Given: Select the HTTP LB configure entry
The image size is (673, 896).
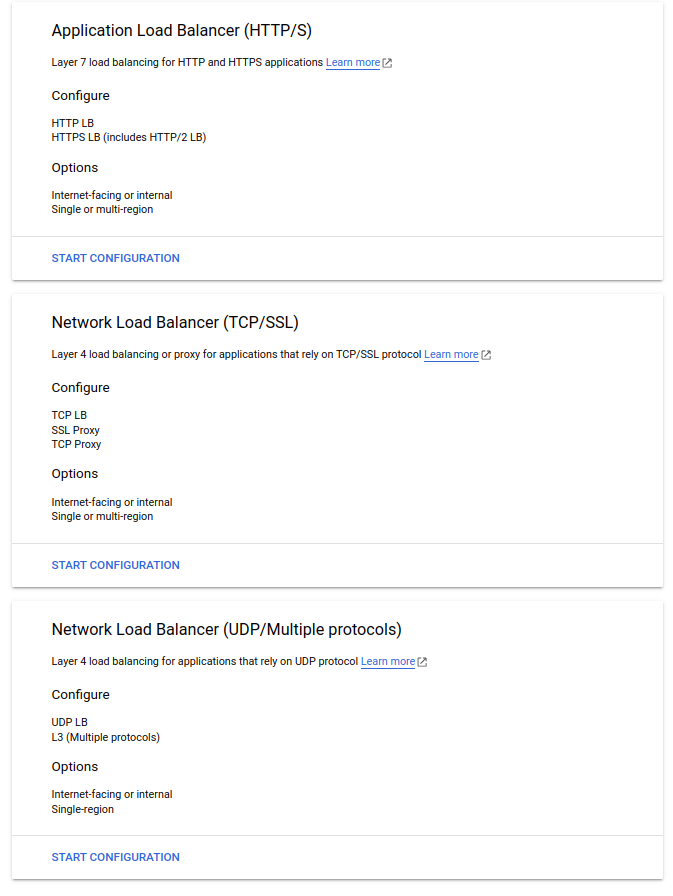Looking at the screenshot, I should point(73,123).
